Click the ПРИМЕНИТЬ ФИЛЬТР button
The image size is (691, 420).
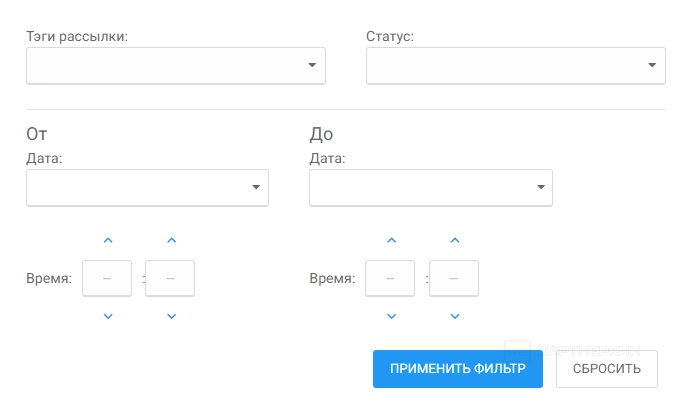coord(458,368)
